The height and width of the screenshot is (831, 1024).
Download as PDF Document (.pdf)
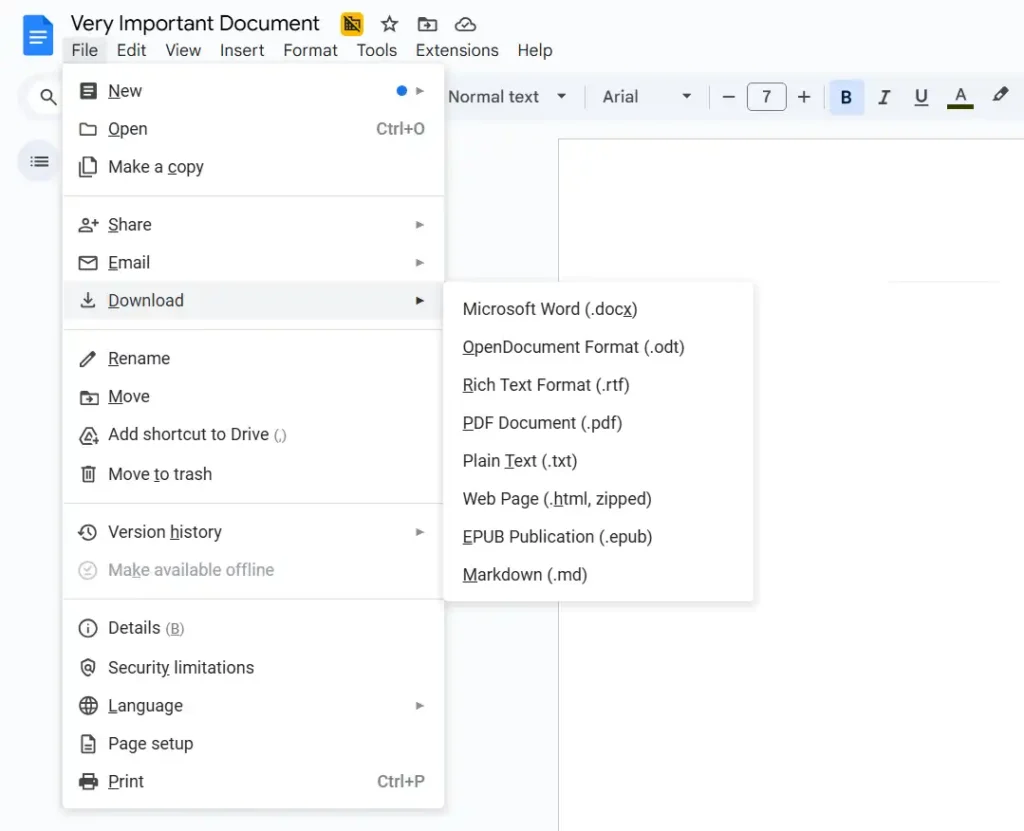[x=542, y=423]
